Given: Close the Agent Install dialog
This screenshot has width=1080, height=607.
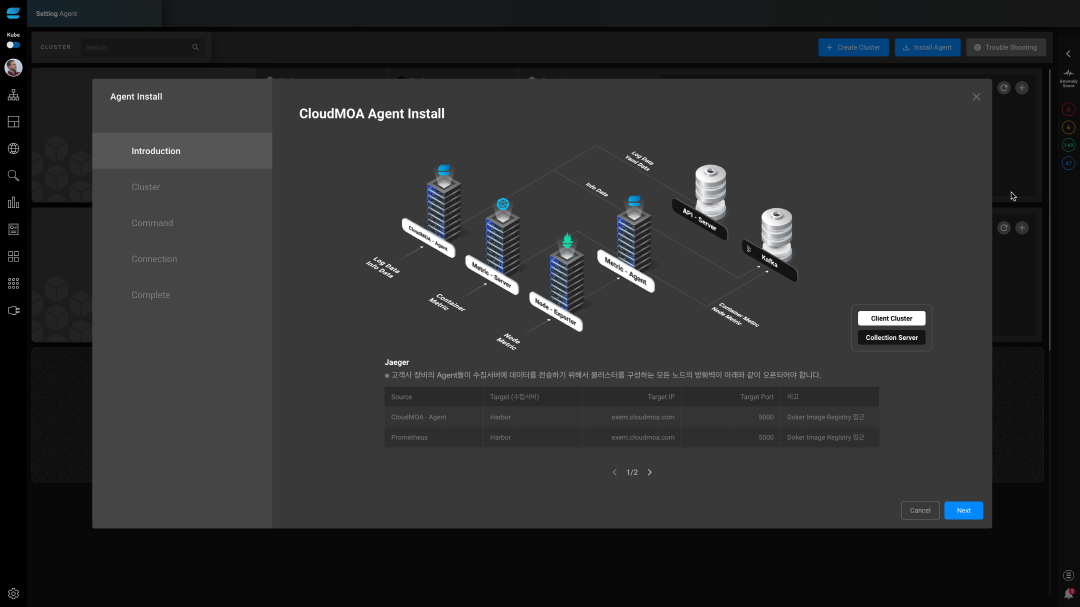Looking at the screenshot, I should click(x=976, y=97).
